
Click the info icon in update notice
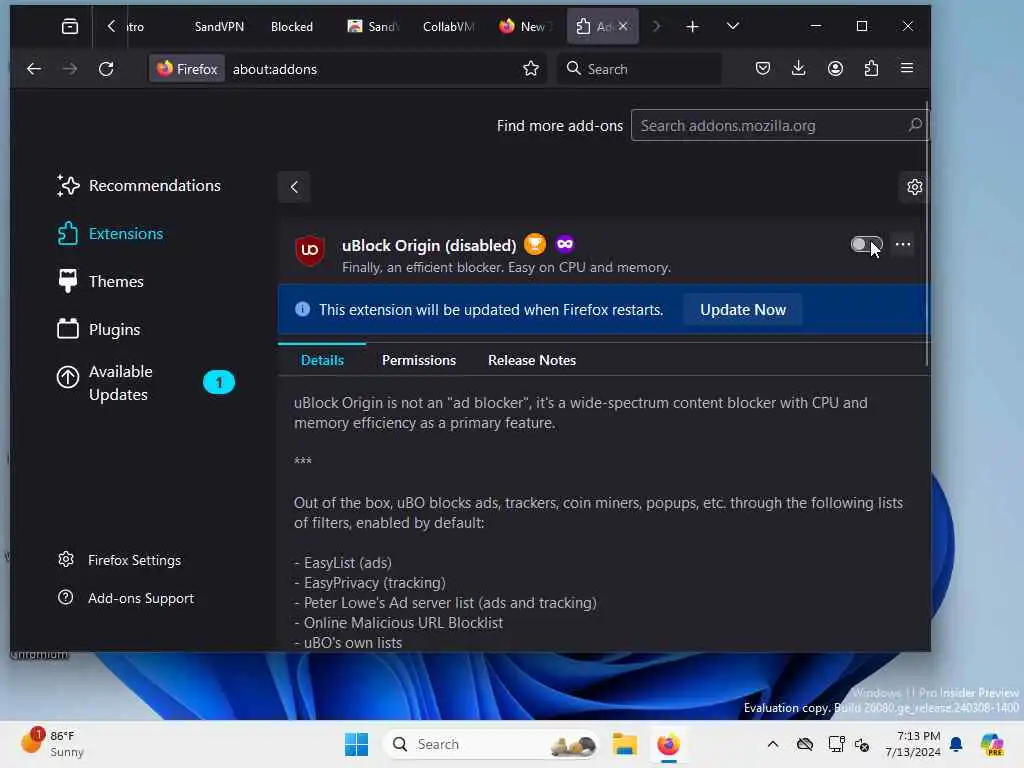pos(302,309)
